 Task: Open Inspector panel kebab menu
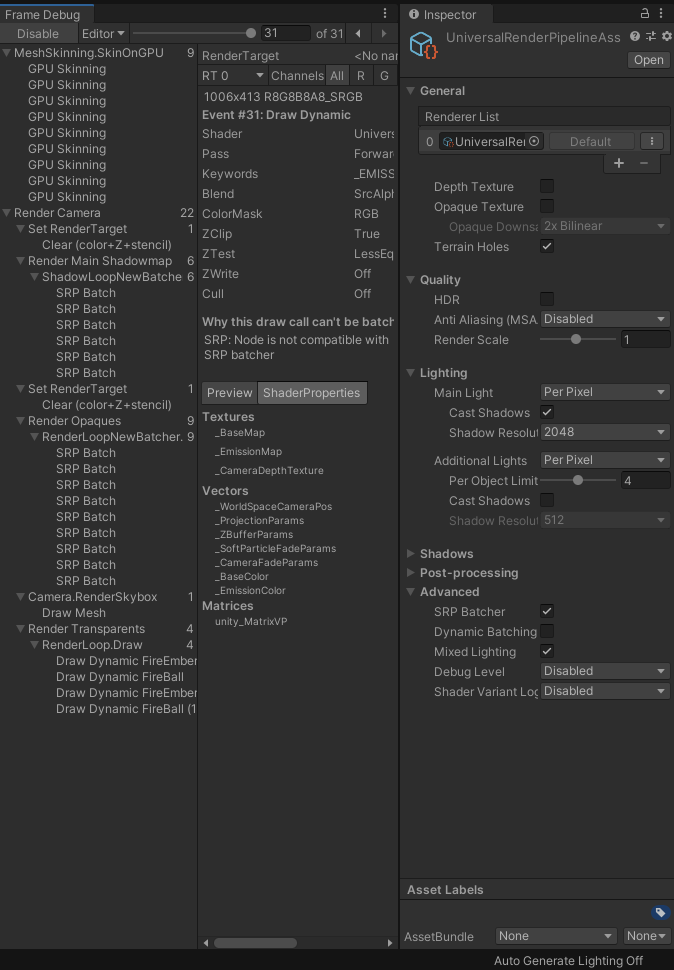click(x=661, y=13)
